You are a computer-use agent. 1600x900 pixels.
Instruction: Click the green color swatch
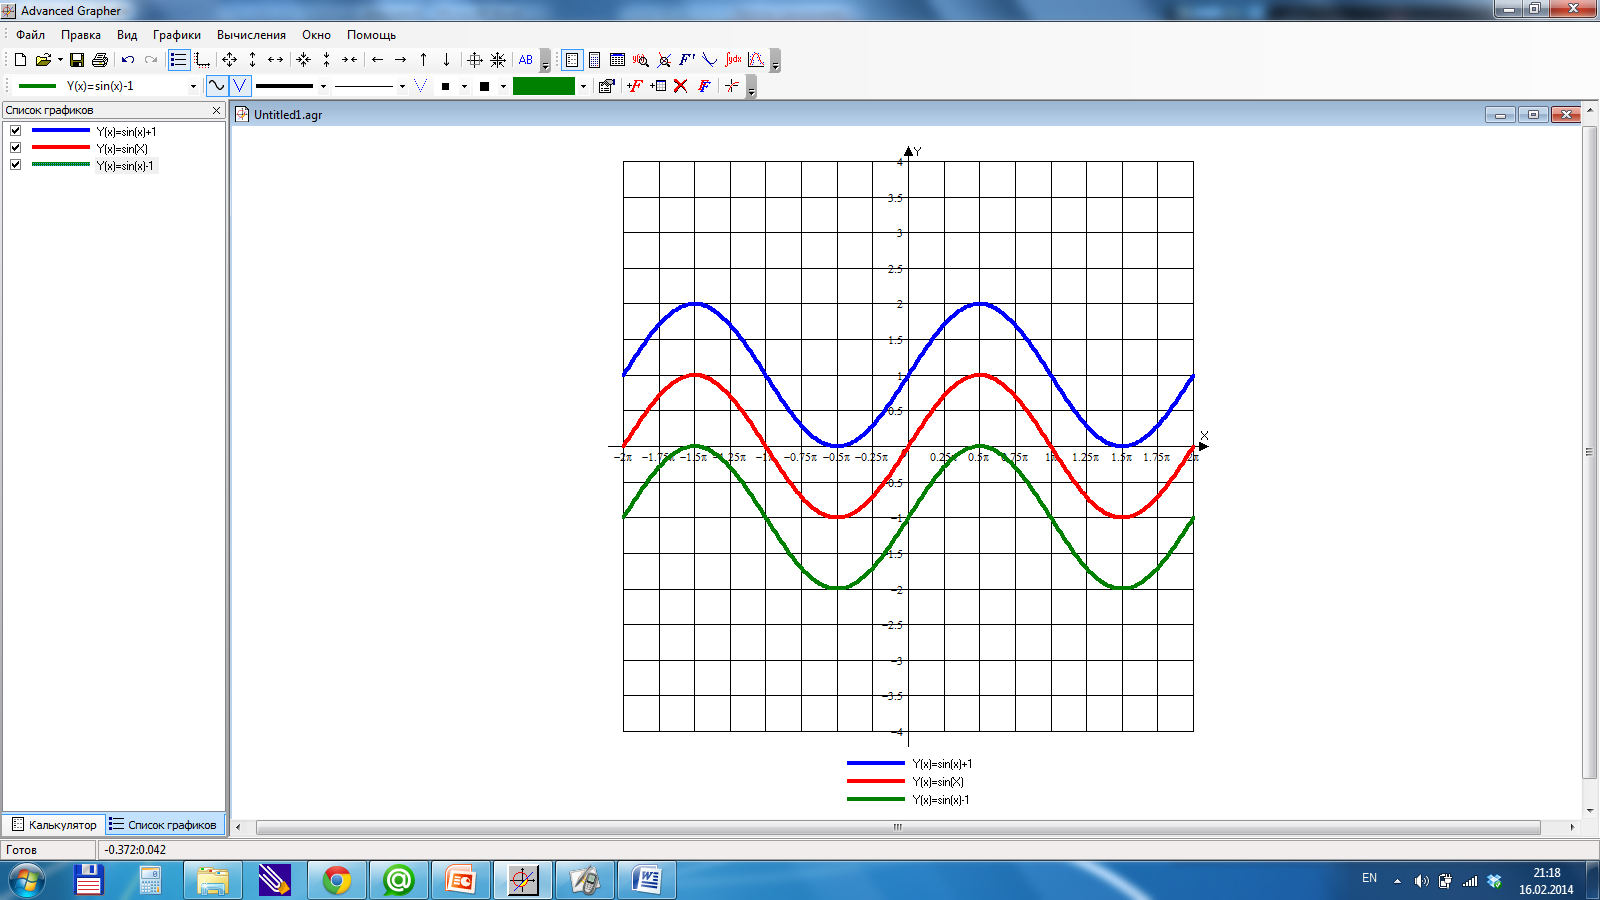click(544, 86)
